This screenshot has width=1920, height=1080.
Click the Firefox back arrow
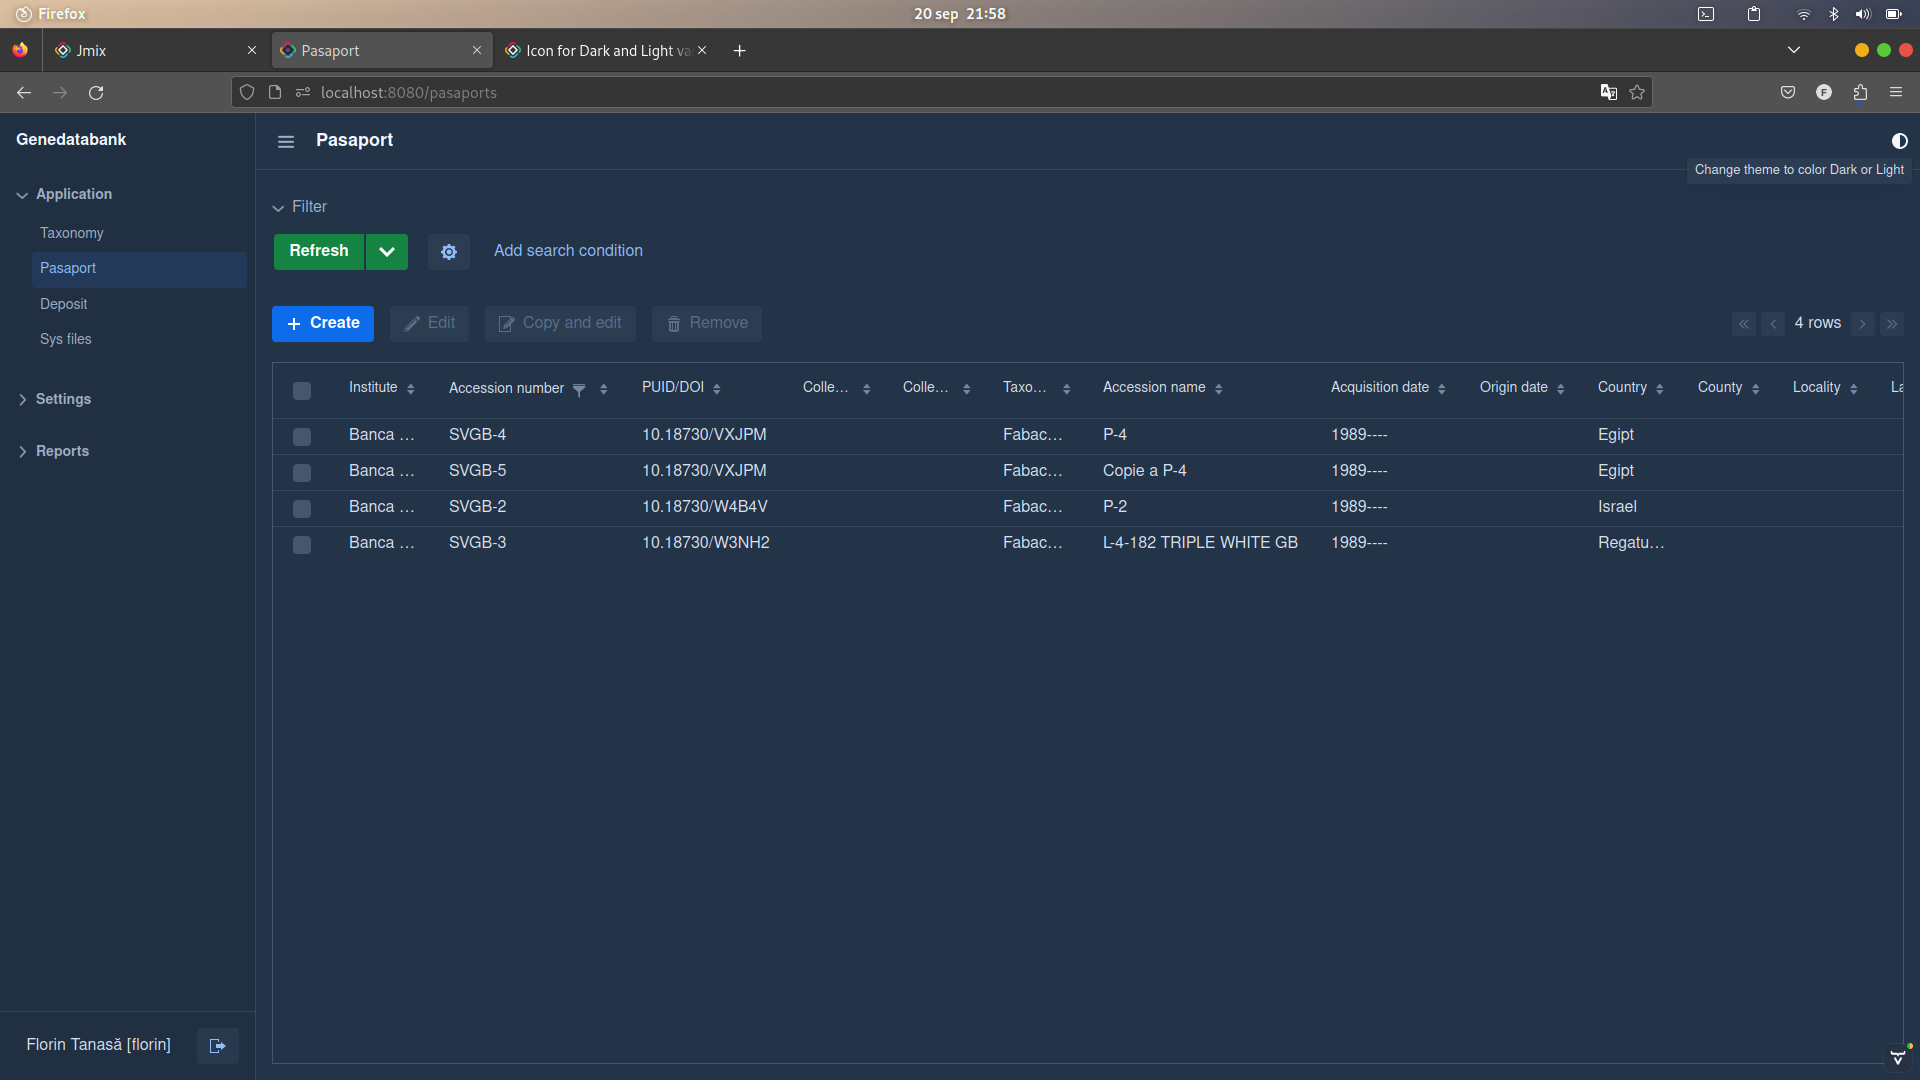click(x=24, y=93)
